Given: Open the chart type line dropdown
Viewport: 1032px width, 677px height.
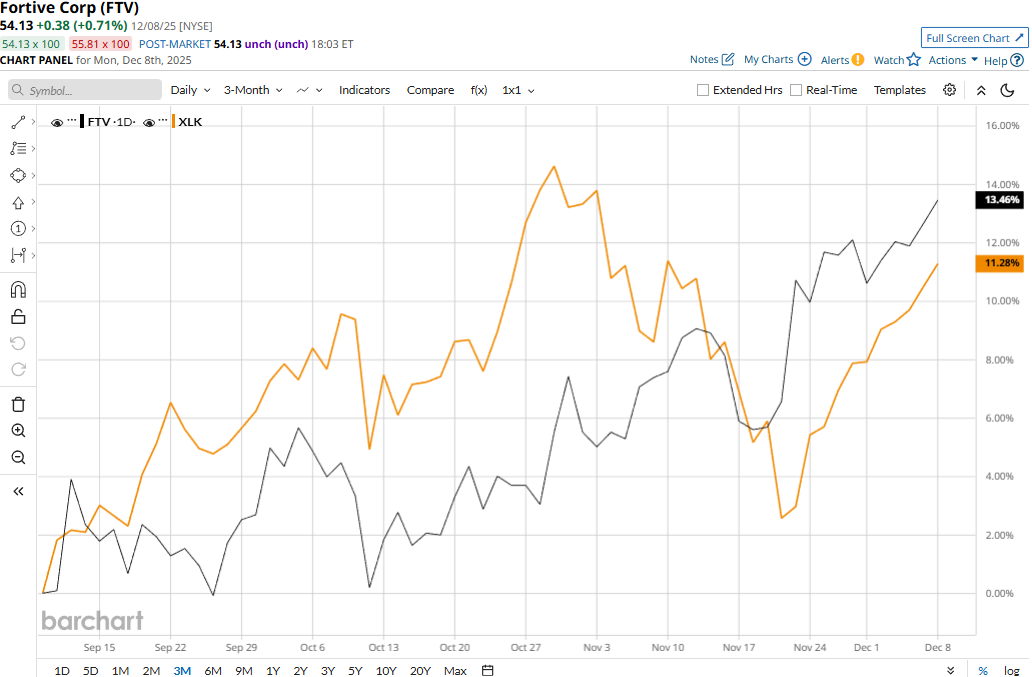Looking at the screenshot, I should (x=309, y=90).
